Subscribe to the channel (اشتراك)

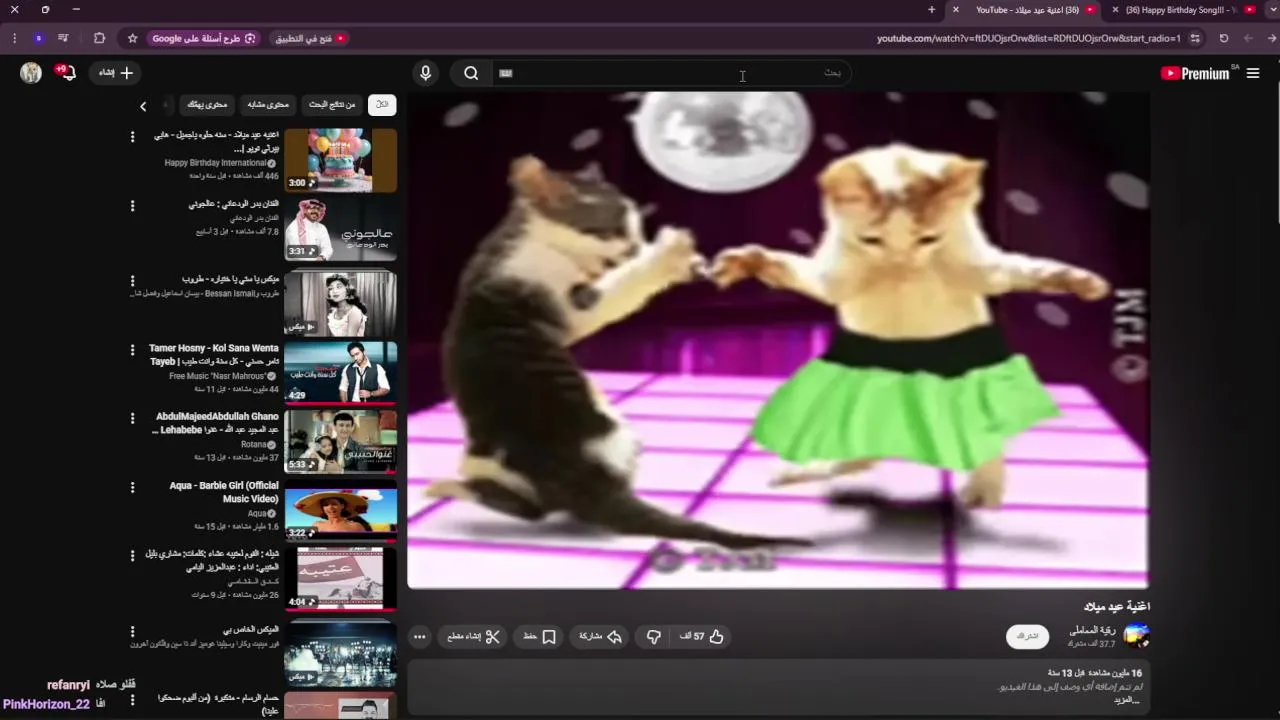1028,637
